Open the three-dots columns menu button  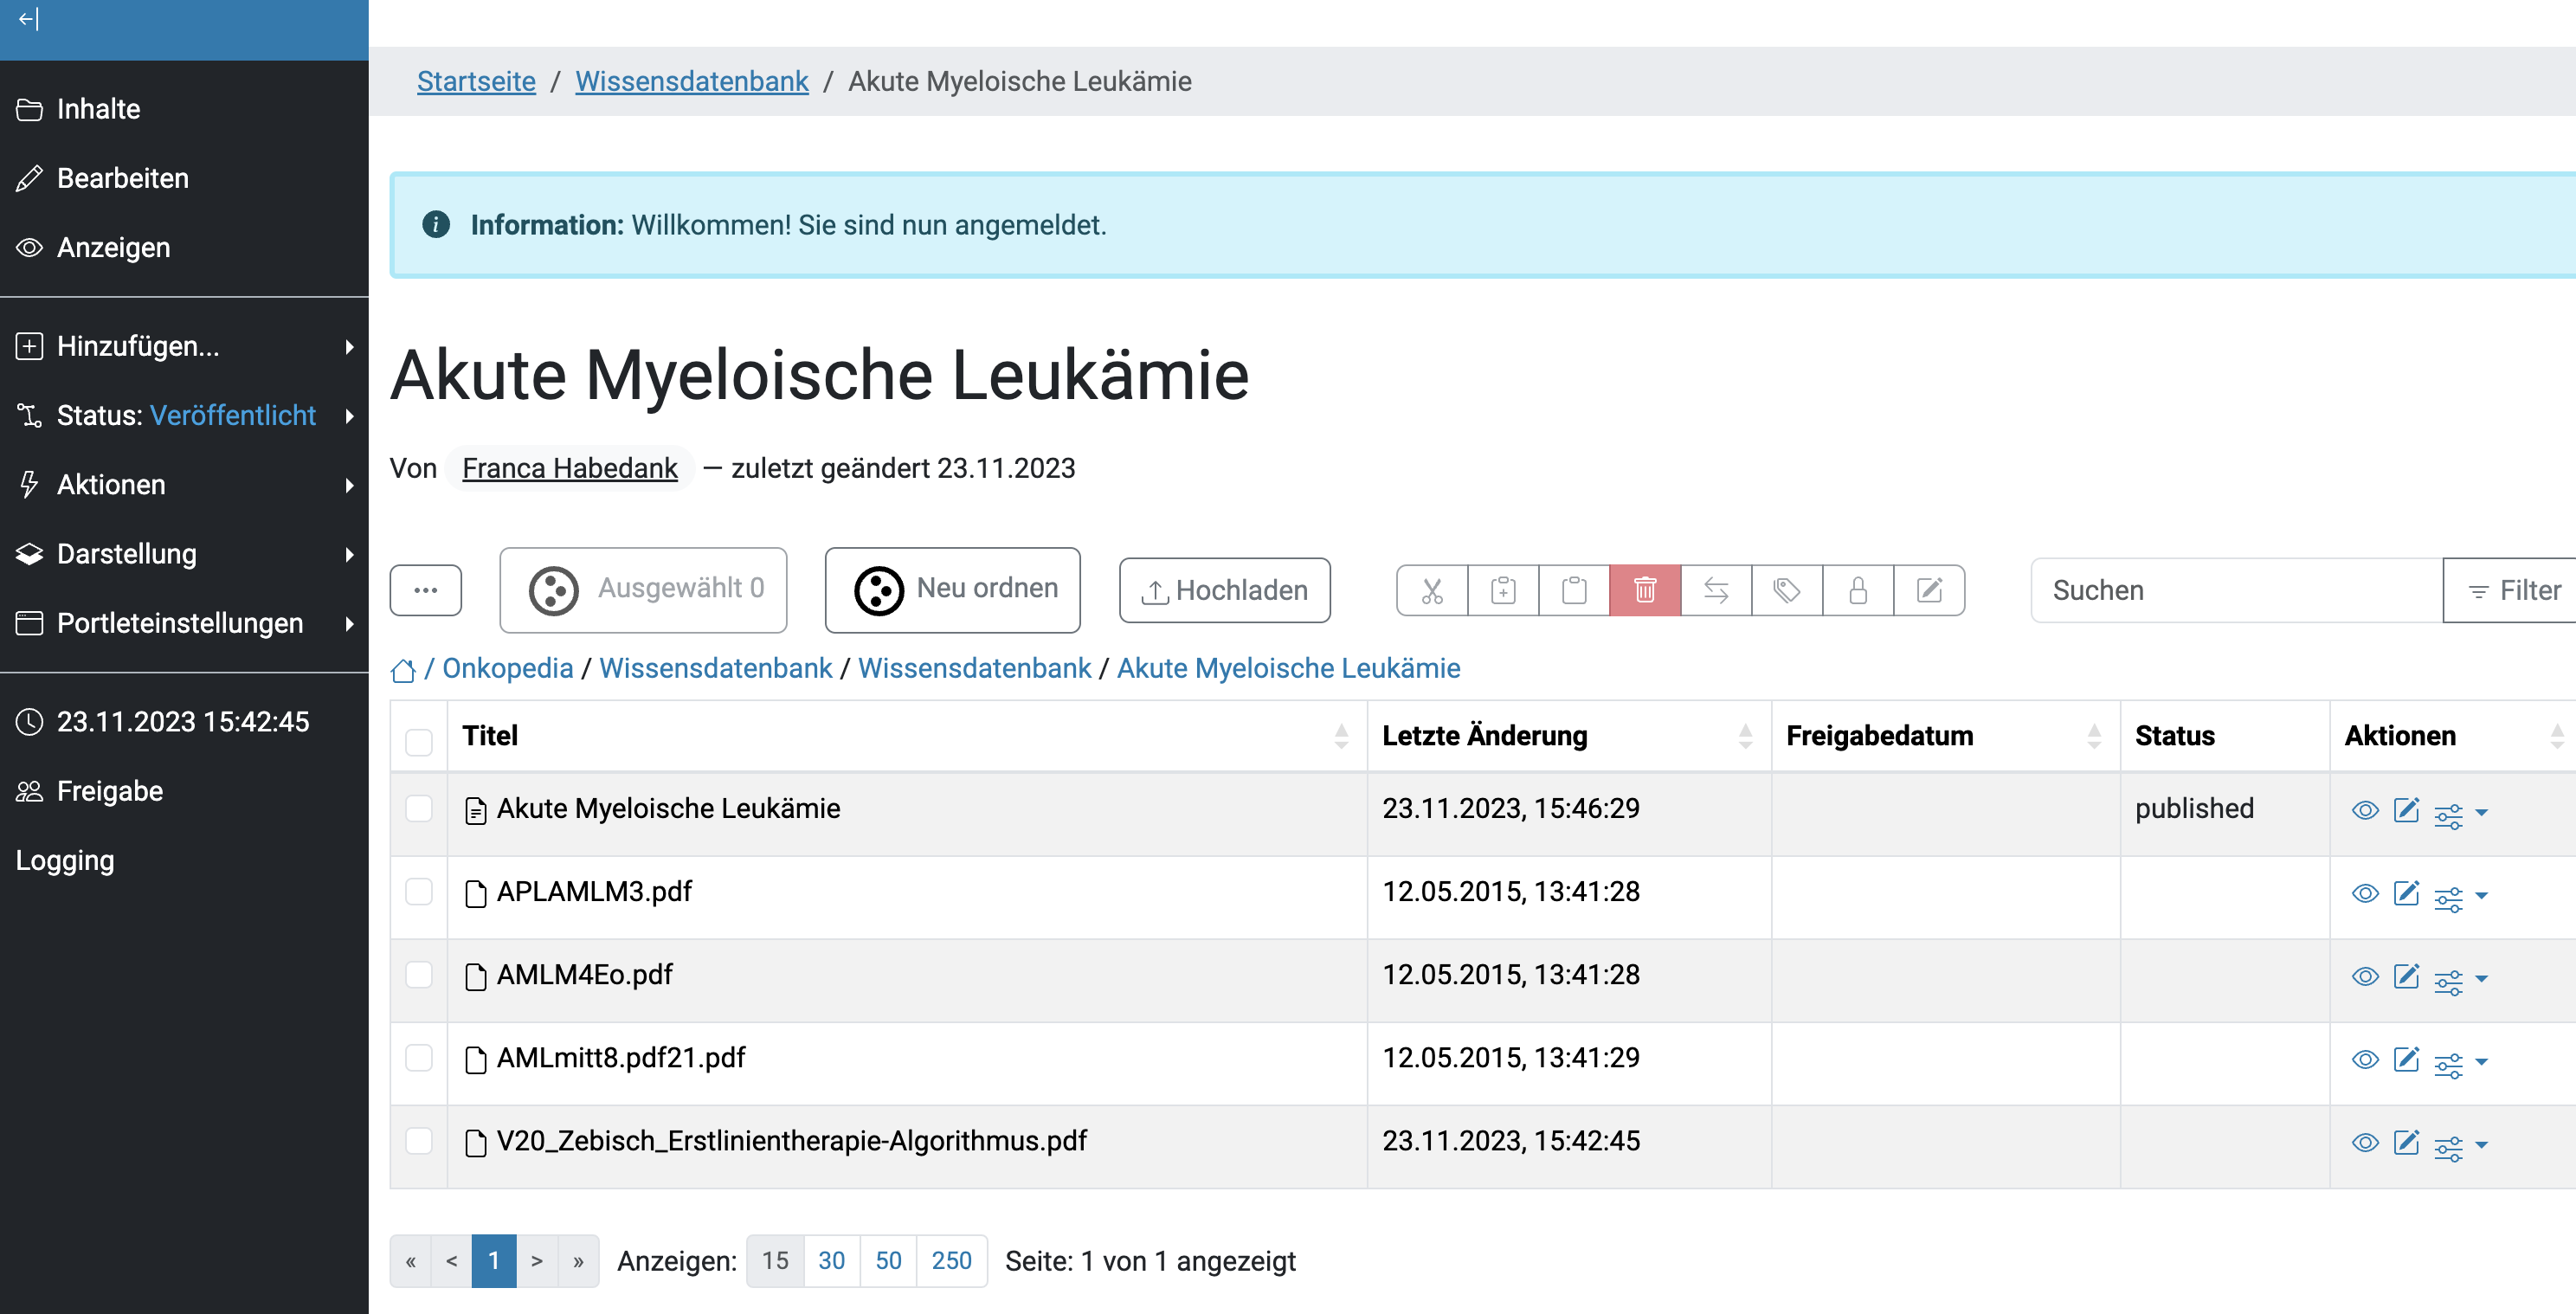(426, 590)
